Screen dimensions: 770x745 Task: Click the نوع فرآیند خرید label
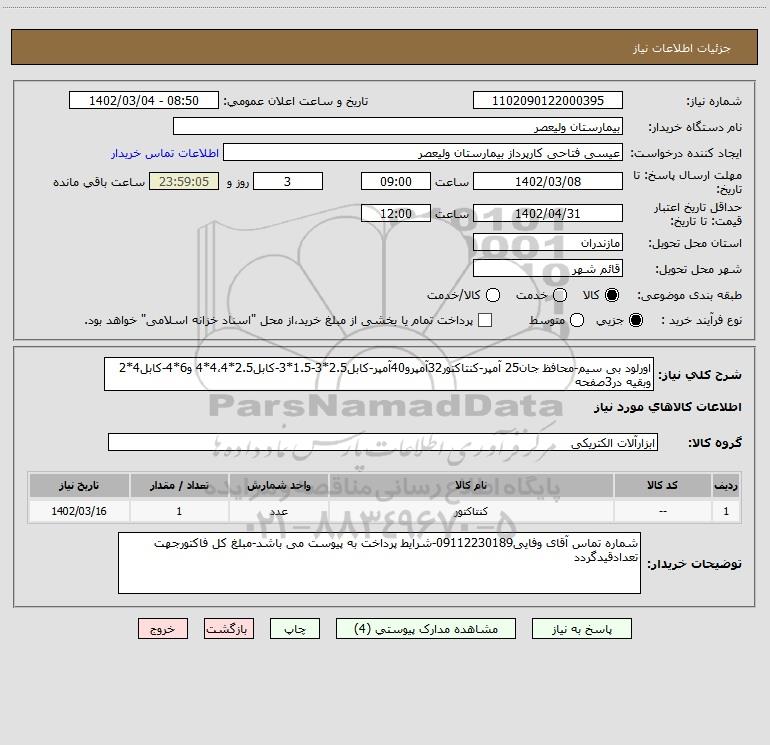tap(702, 321)
